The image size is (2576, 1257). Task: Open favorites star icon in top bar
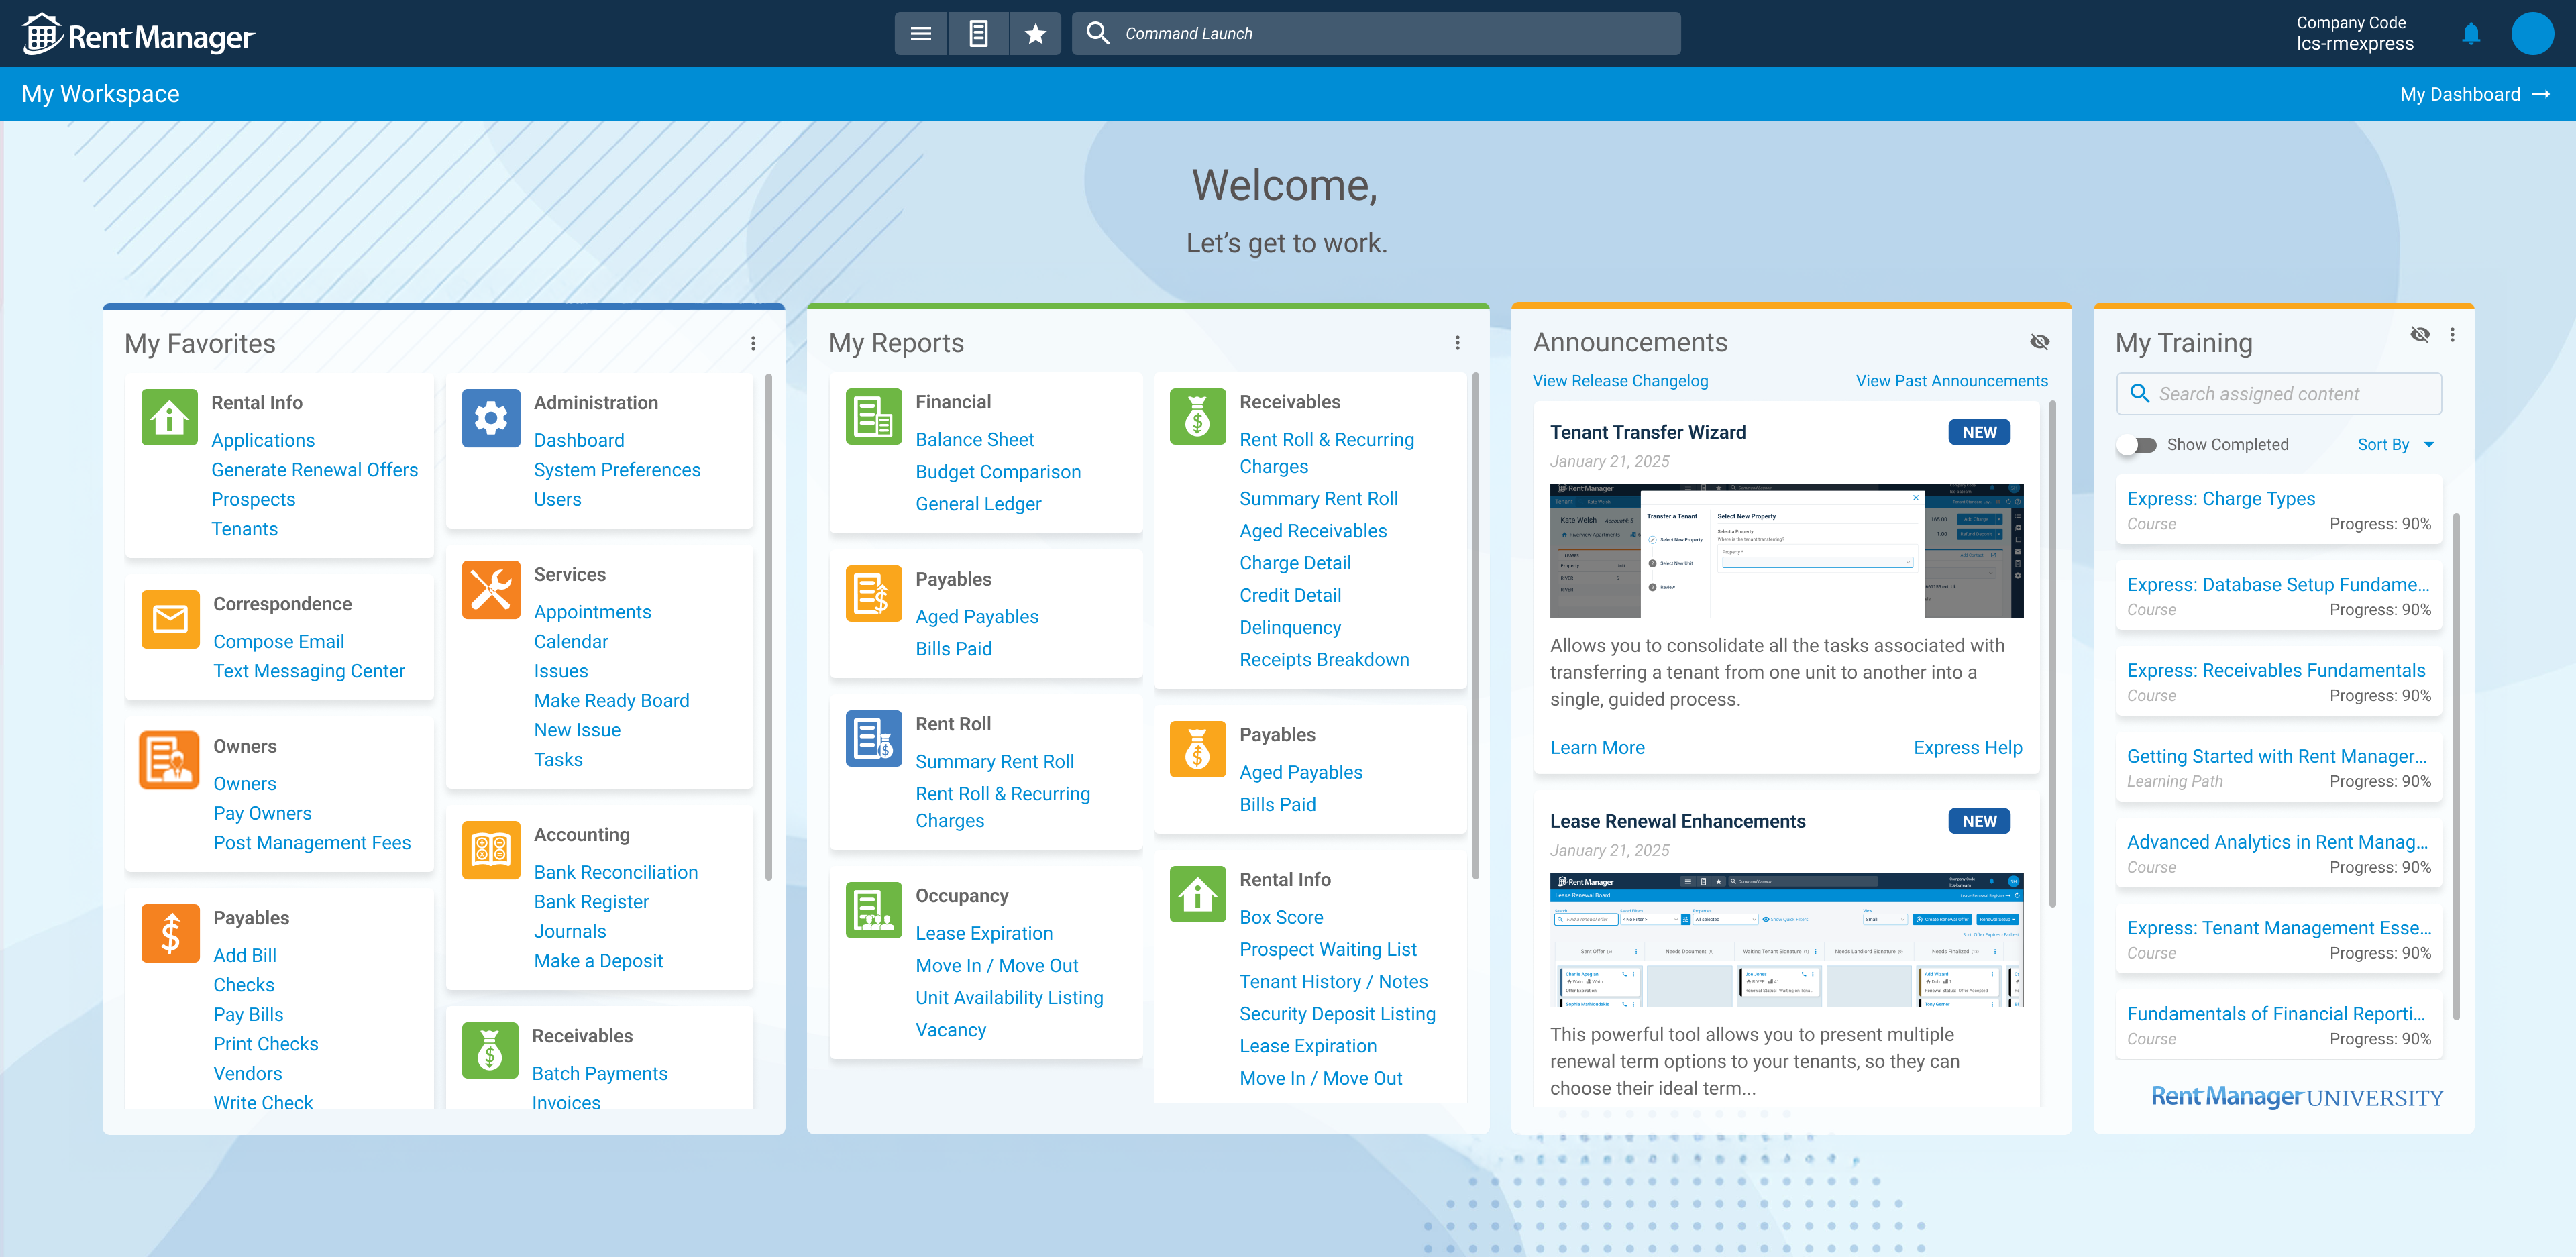[1035, 34]
